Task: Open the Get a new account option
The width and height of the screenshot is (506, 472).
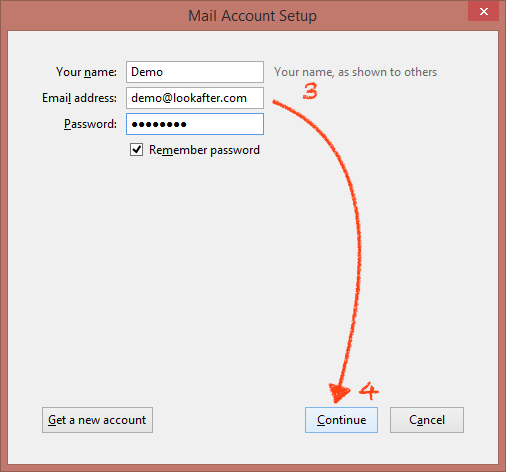Action: [x=97, y=420]
